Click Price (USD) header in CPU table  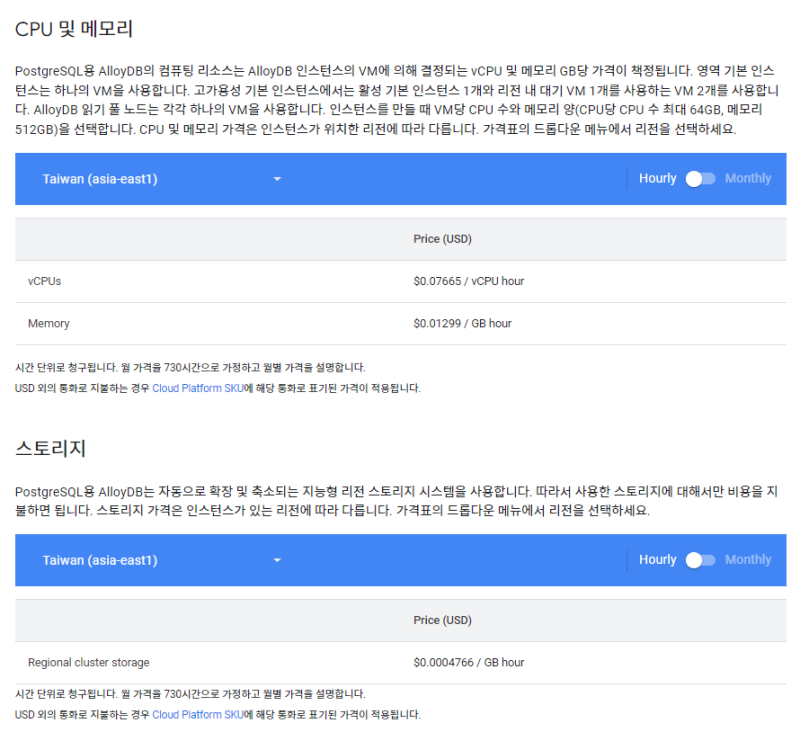point(442,239)
